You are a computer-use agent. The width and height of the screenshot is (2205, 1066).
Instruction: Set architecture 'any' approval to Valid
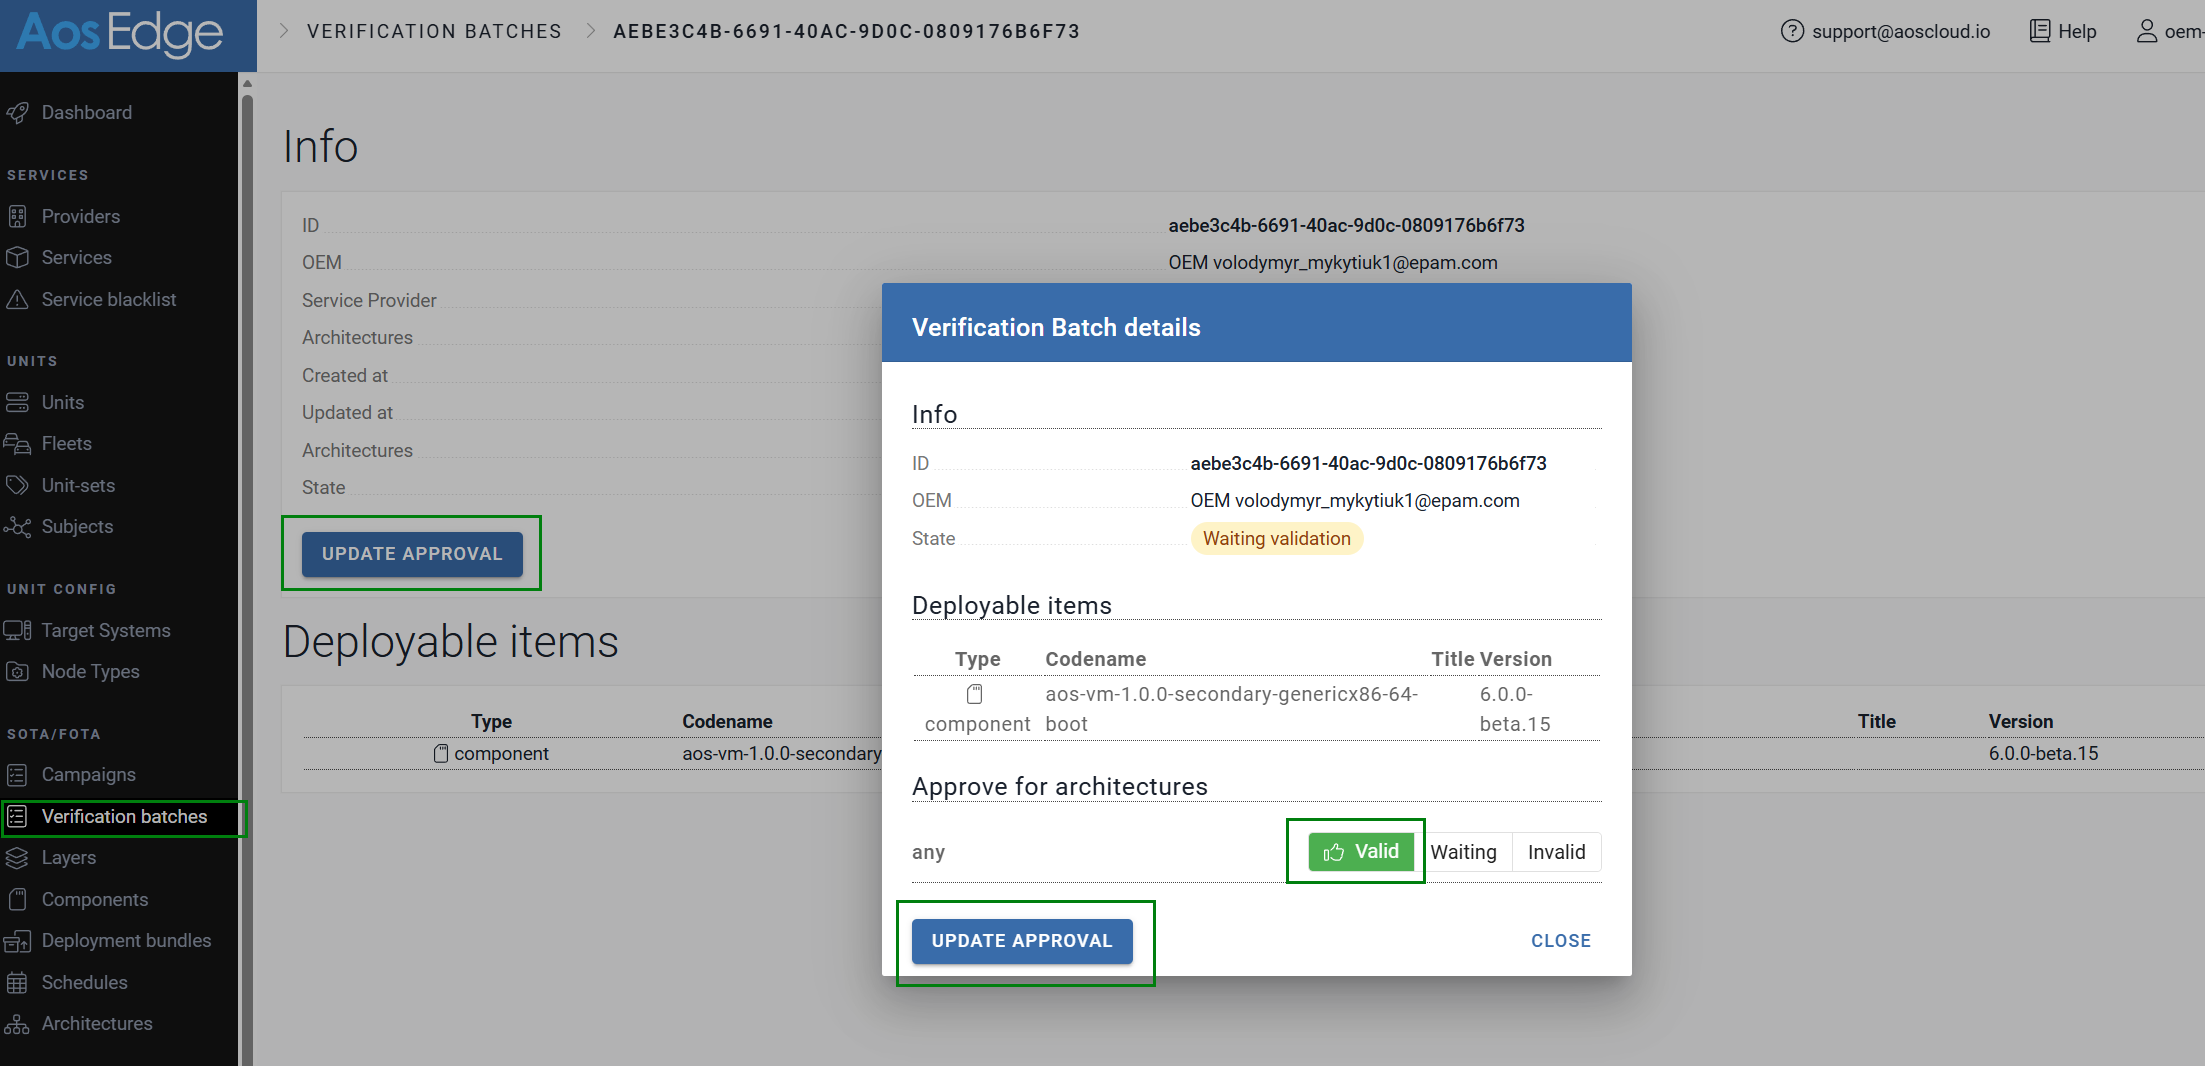tap(1361, 852)
